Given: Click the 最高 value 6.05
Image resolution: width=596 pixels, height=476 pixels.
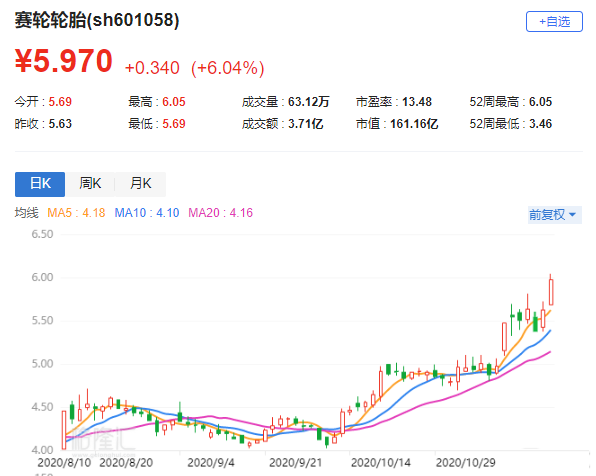Looking at the screenshot, I should coord(174,102).
